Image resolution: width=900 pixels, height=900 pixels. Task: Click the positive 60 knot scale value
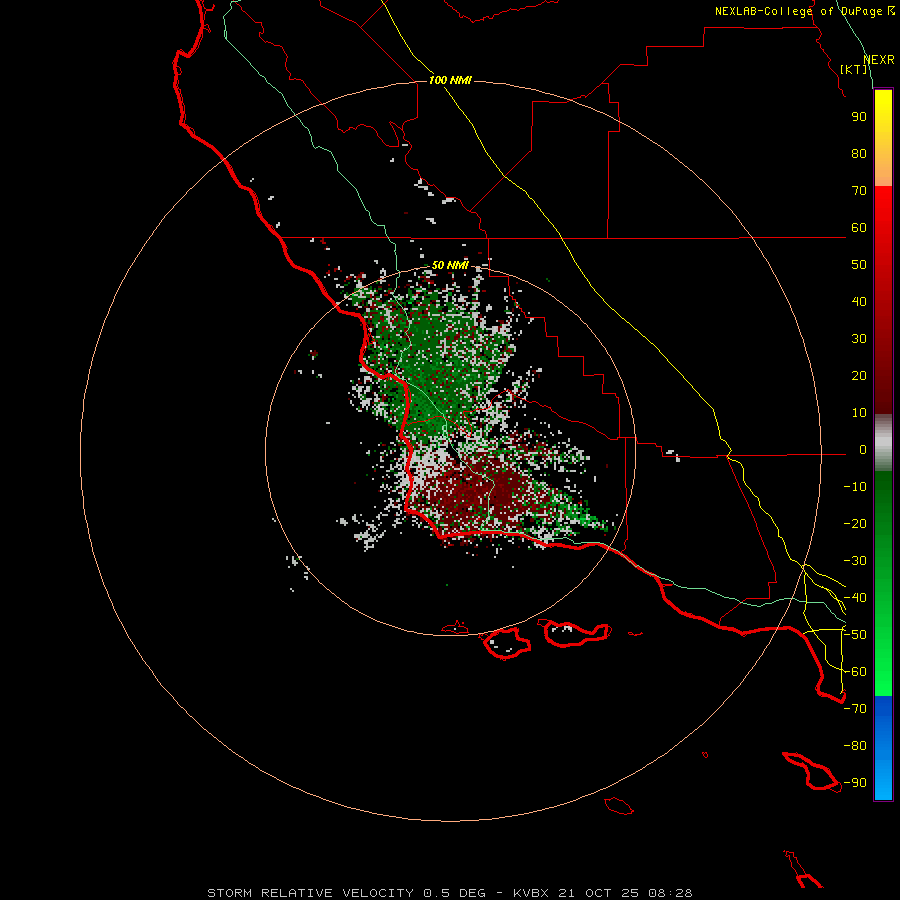click(x=859, y=228)
